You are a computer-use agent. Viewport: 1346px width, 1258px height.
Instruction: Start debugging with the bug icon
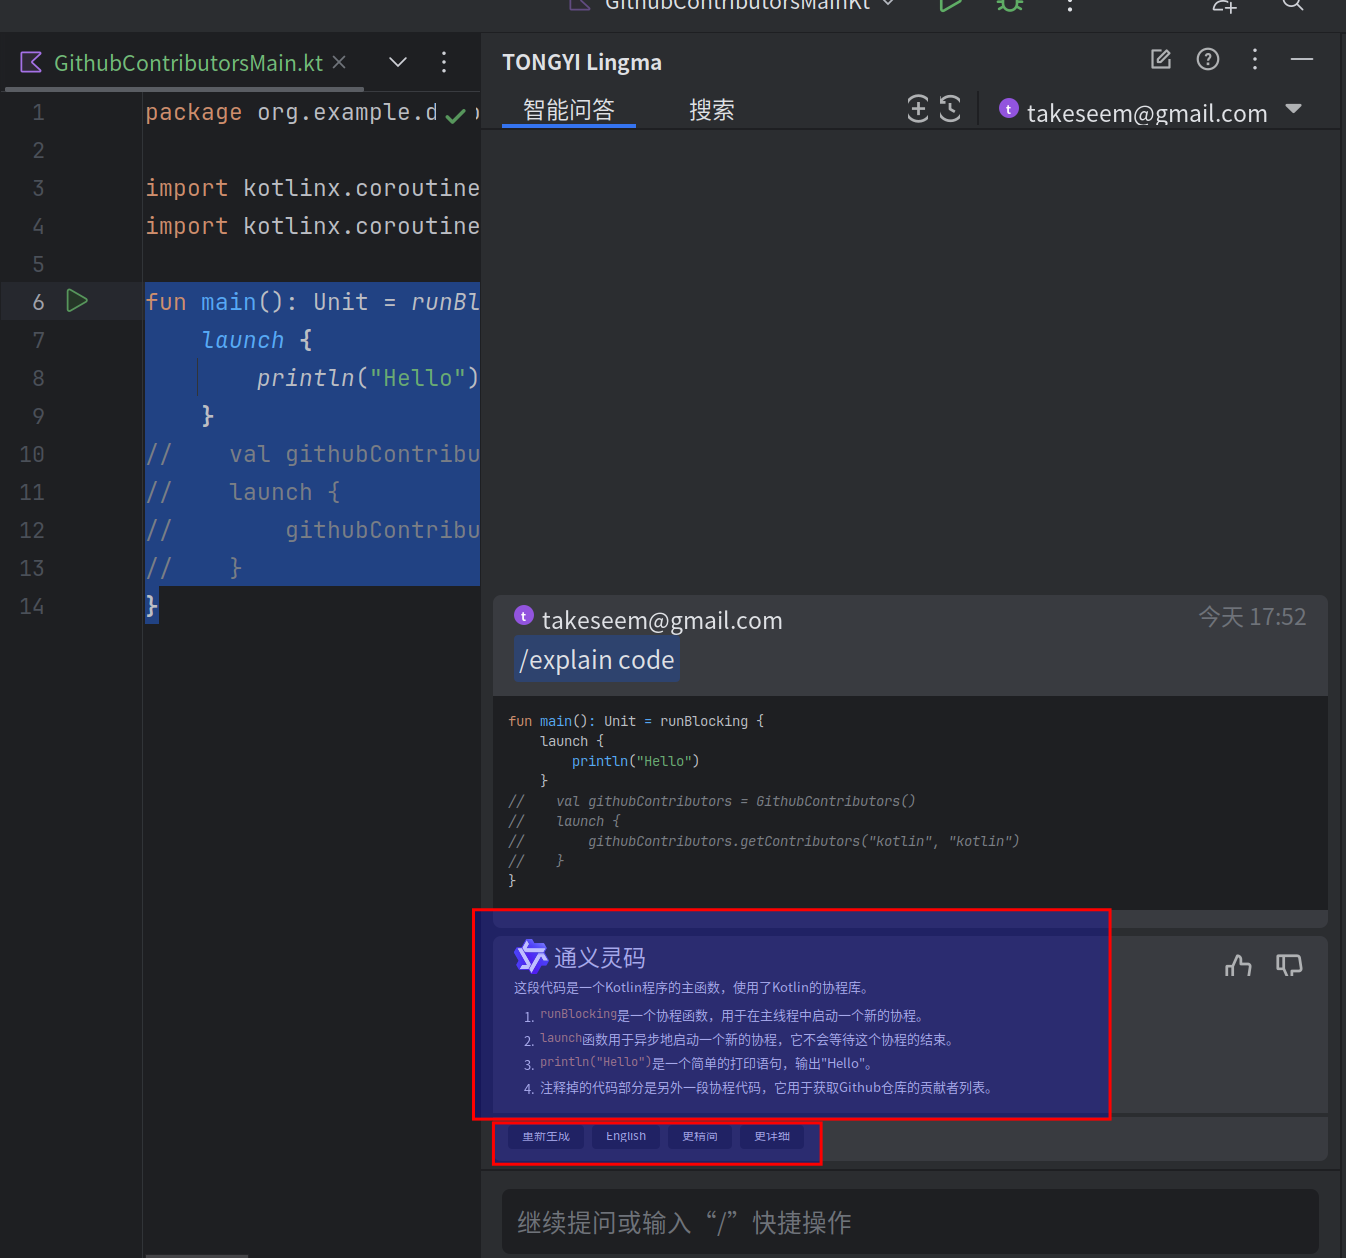pyautogui.click(x=1010, y=5)
